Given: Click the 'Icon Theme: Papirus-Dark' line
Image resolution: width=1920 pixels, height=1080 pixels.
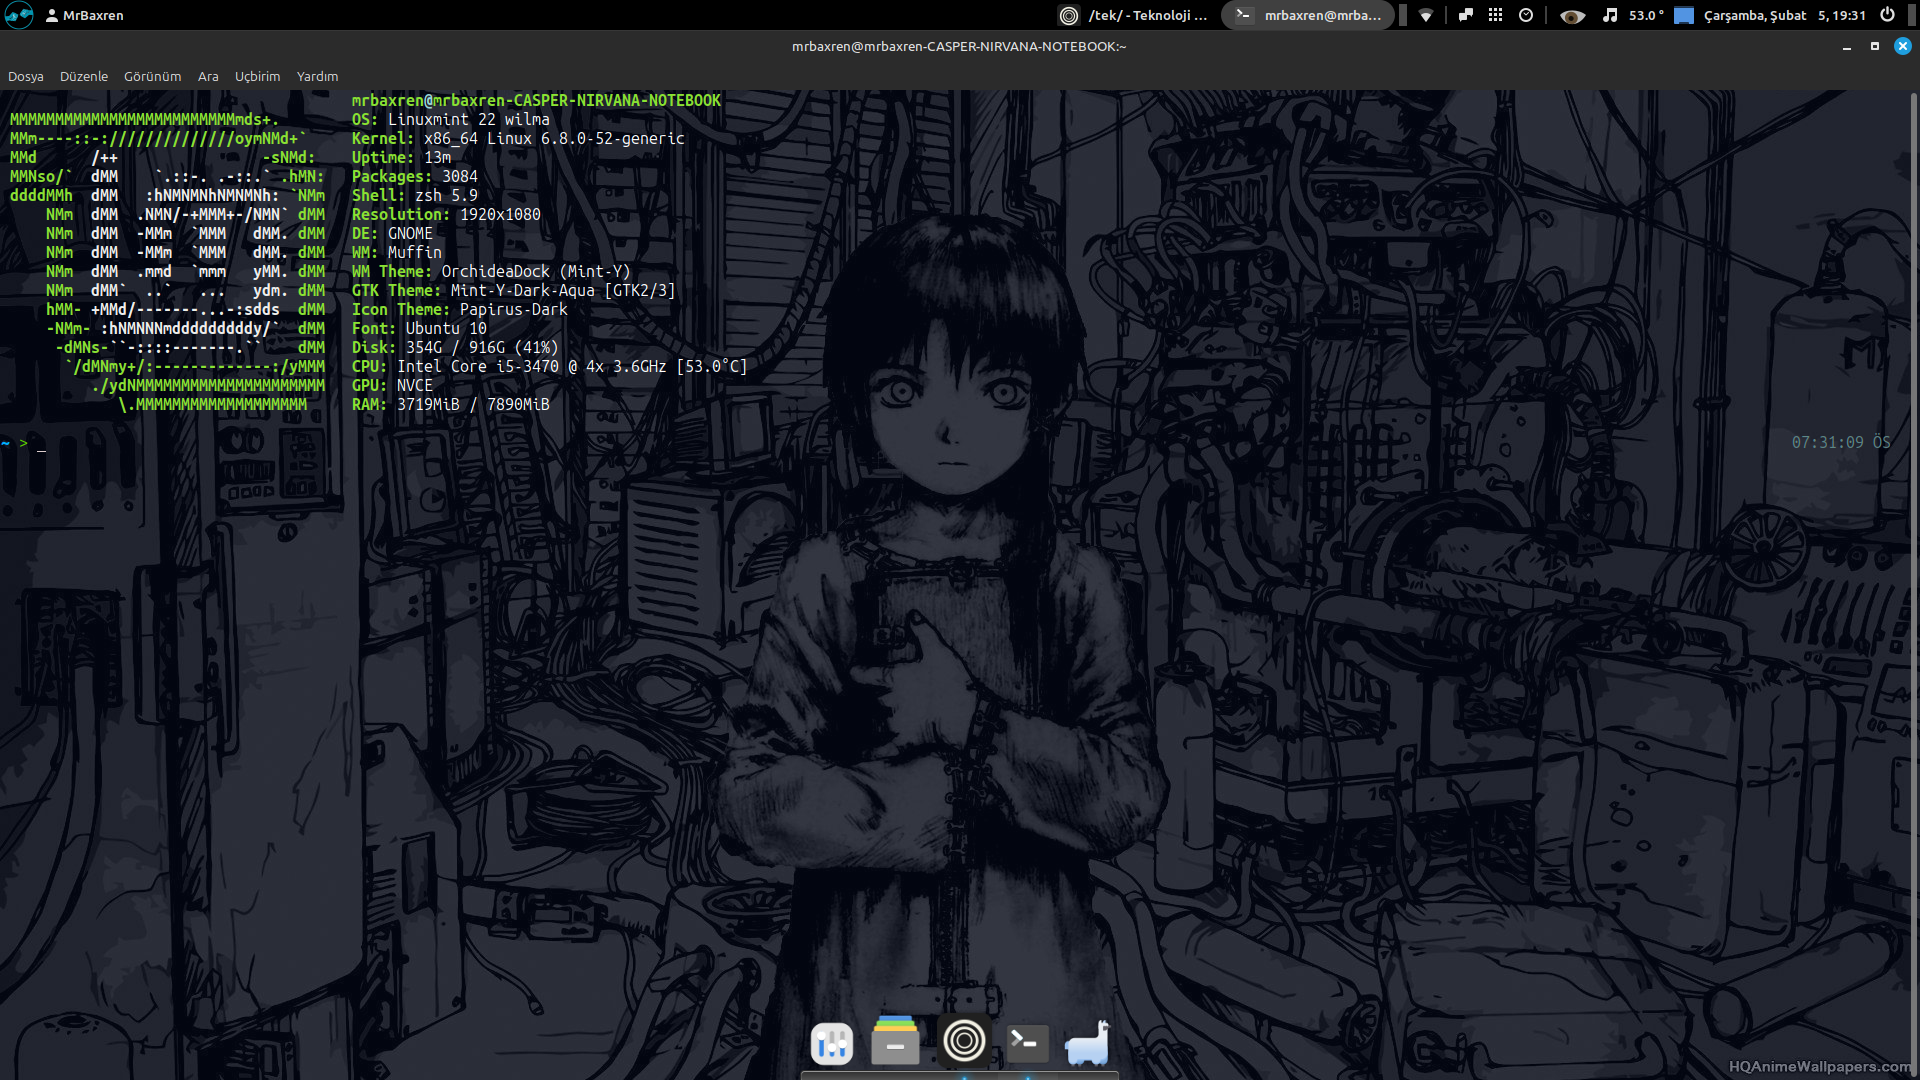Looking at the screenshot, I should pyautogui.click(x=459, y=309).
